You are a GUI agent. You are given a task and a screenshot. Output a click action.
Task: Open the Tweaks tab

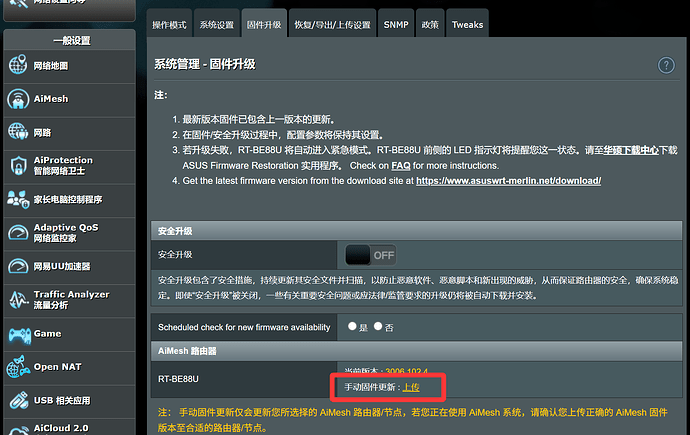tap(467, 25)
